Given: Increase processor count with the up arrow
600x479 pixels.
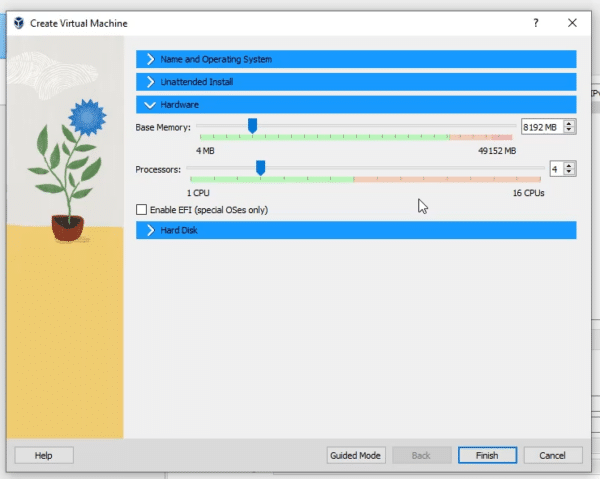Looking at the screenshot, I should [570, 166].
